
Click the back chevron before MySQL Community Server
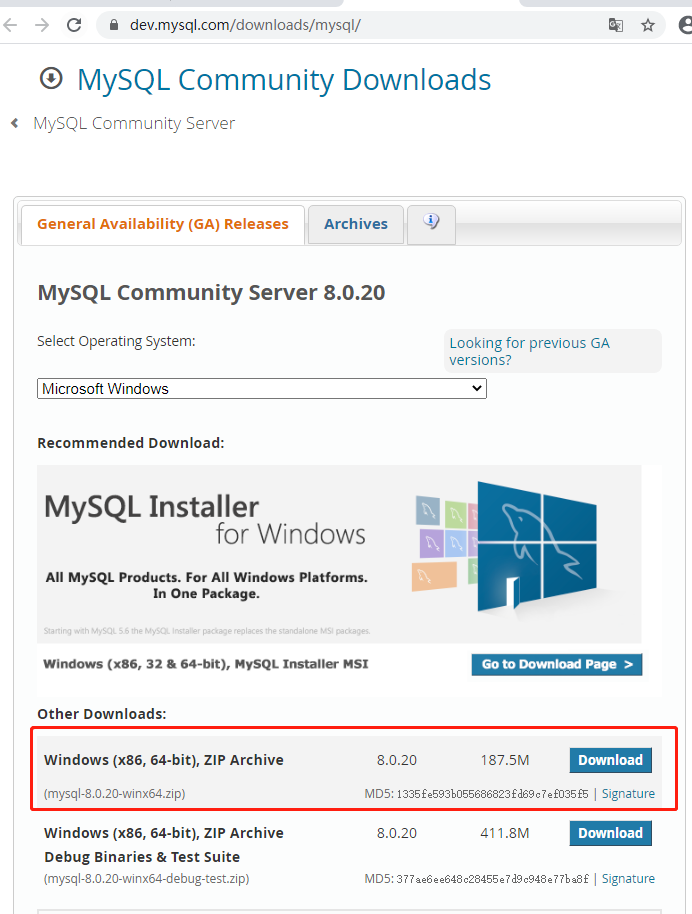15,123
